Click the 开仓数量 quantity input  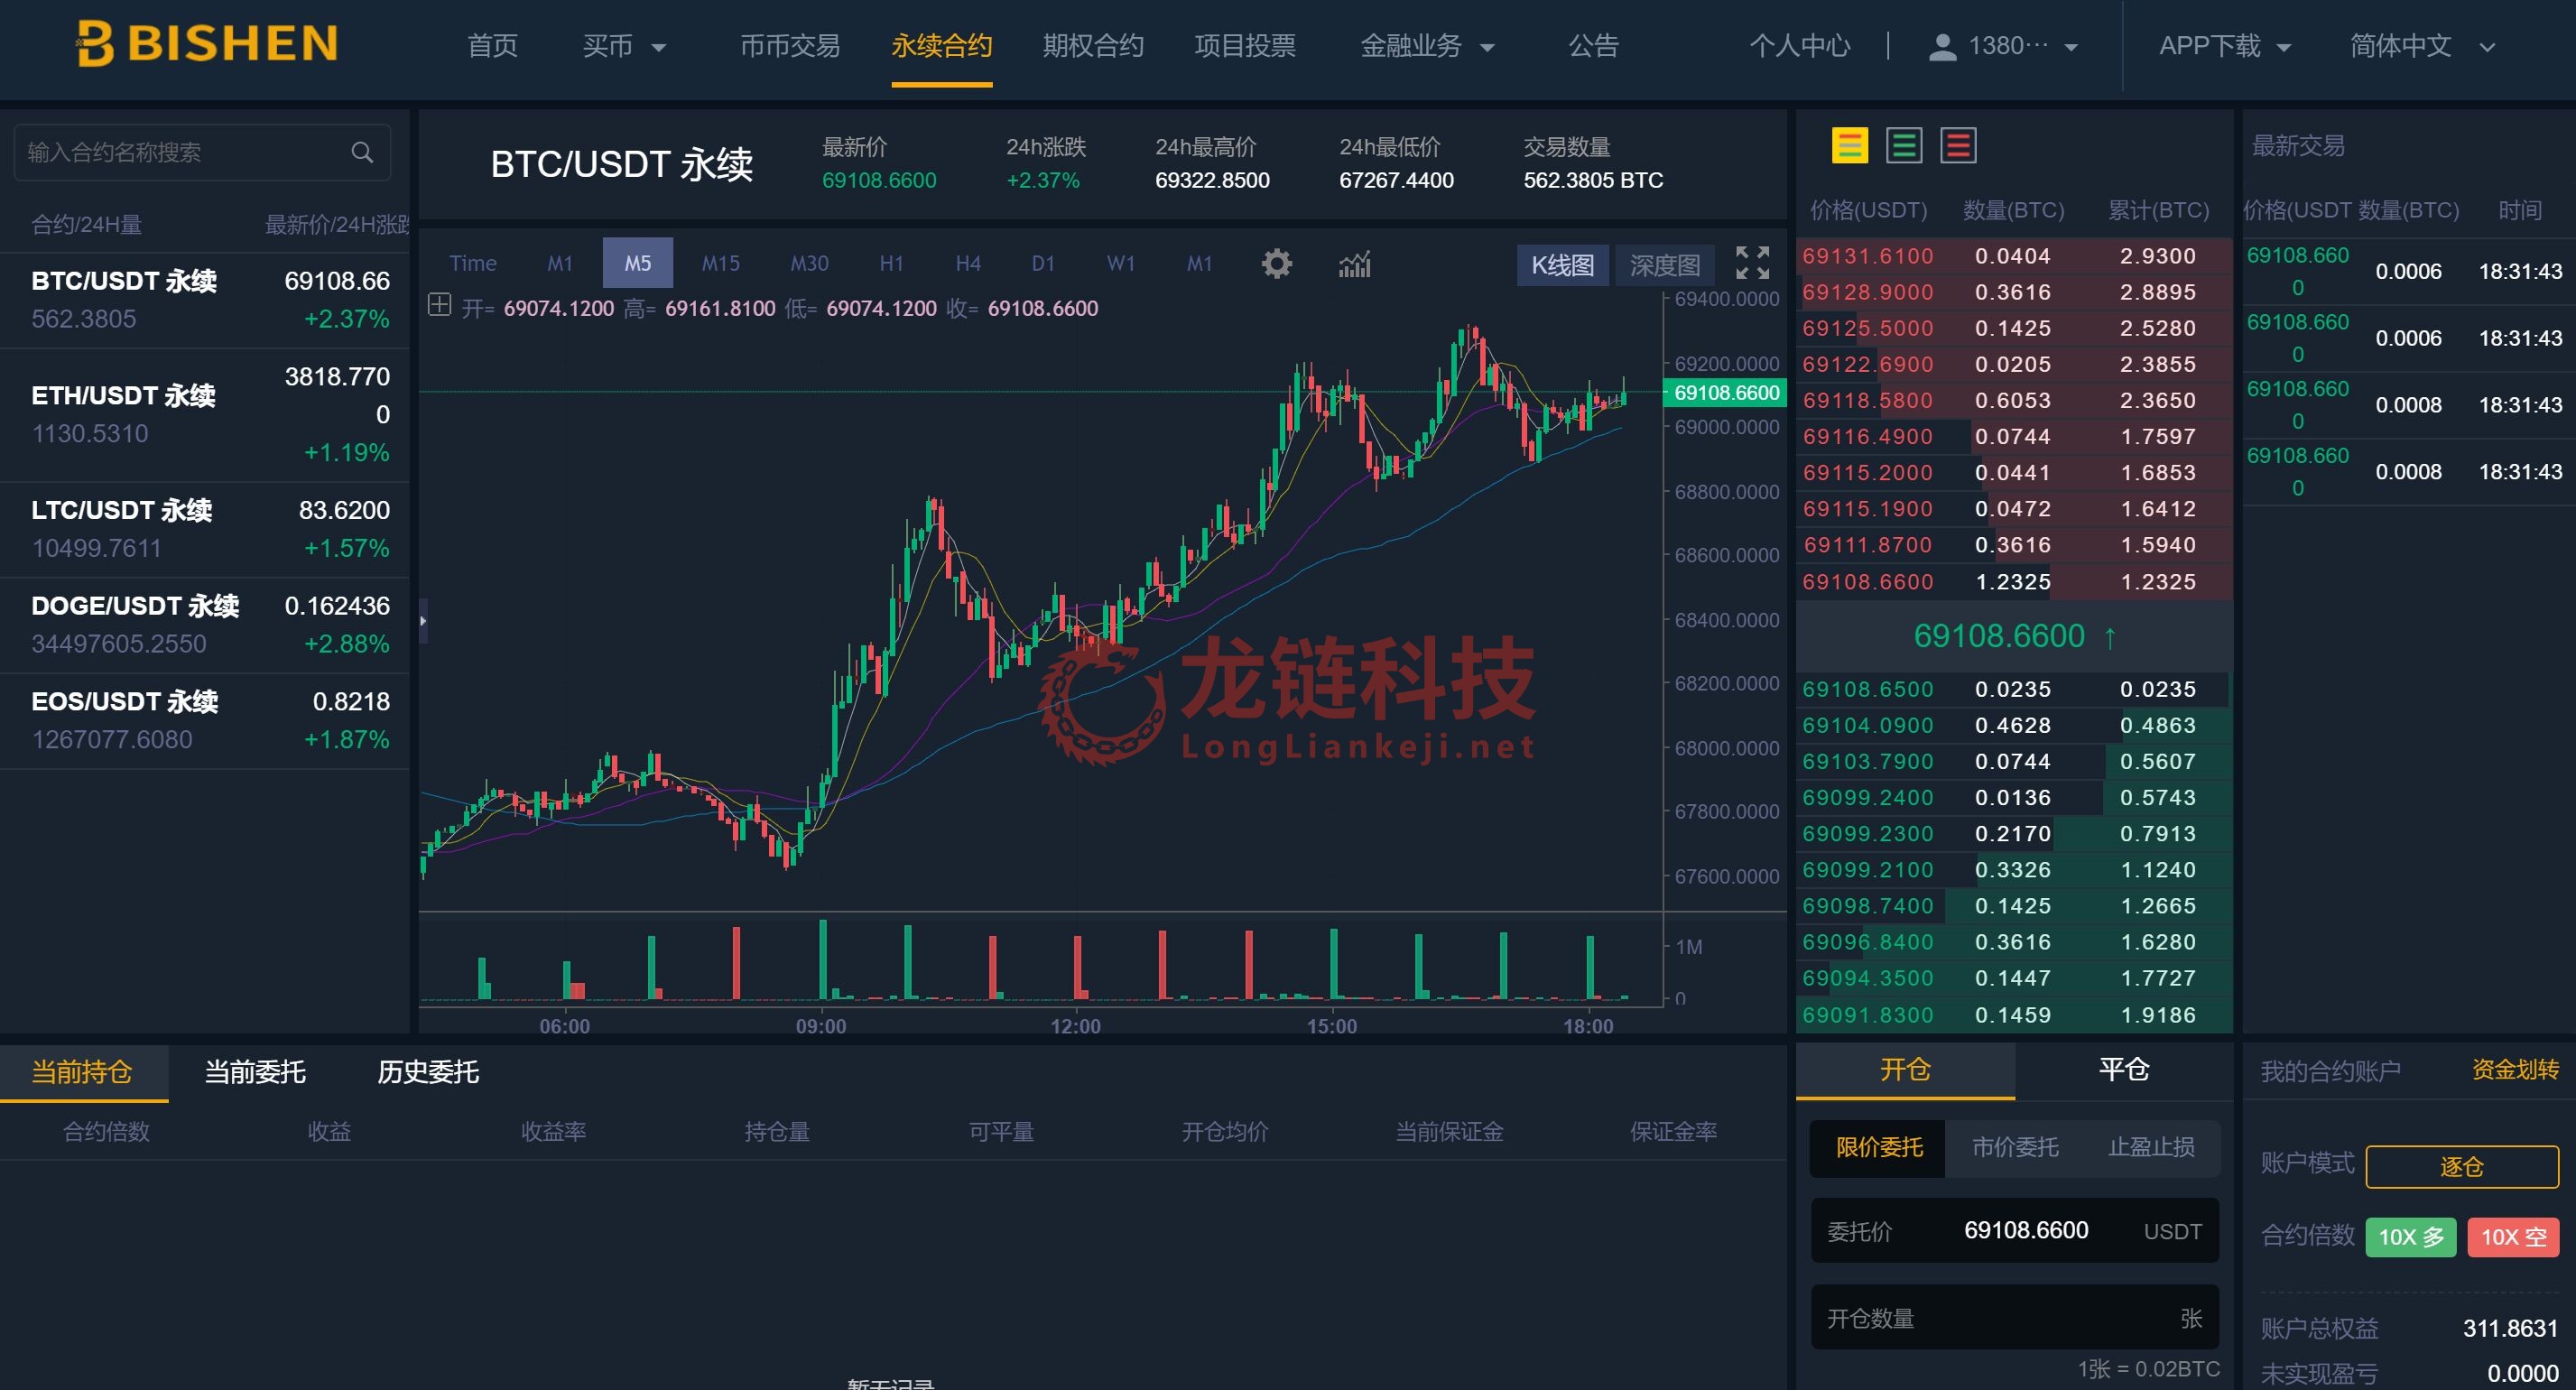2014,1318
